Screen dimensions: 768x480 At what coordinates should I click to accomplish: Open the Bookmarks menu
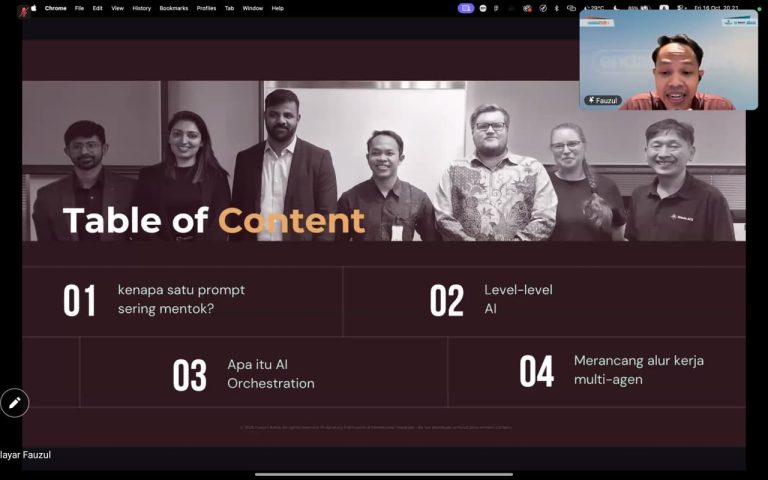(174, 8)
